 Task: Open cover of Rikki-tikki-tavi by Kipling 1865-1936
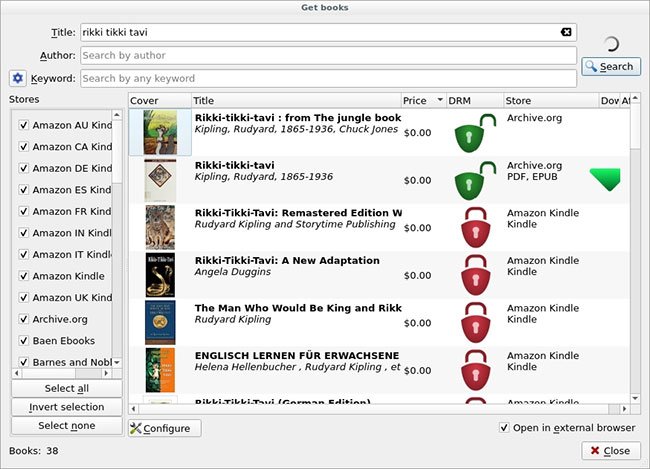pos(160,180)
